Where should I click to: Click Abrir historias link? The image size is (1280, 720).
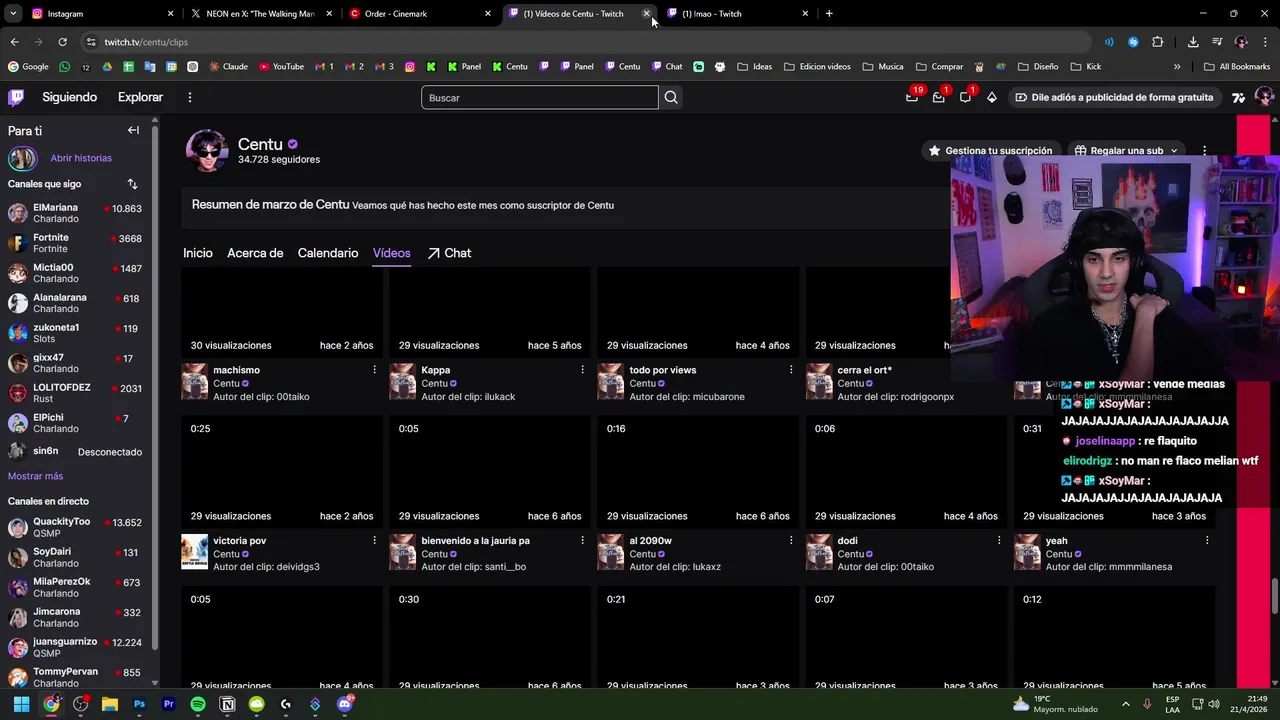coord(81,158)
